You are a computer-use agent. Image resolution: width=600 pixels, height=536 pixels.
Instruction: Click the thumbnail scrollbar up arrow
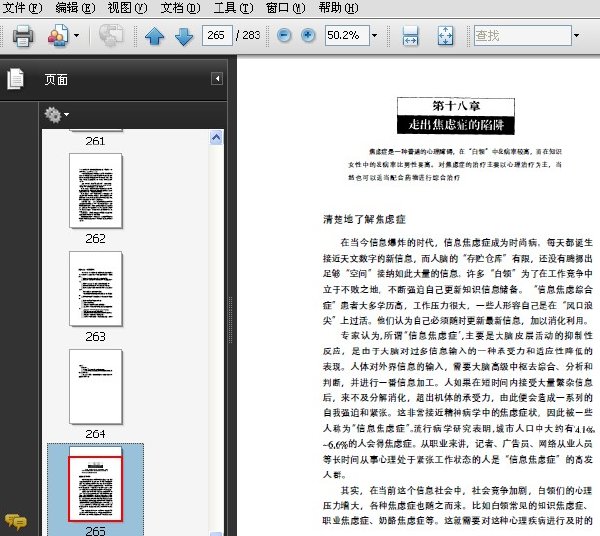216,137
